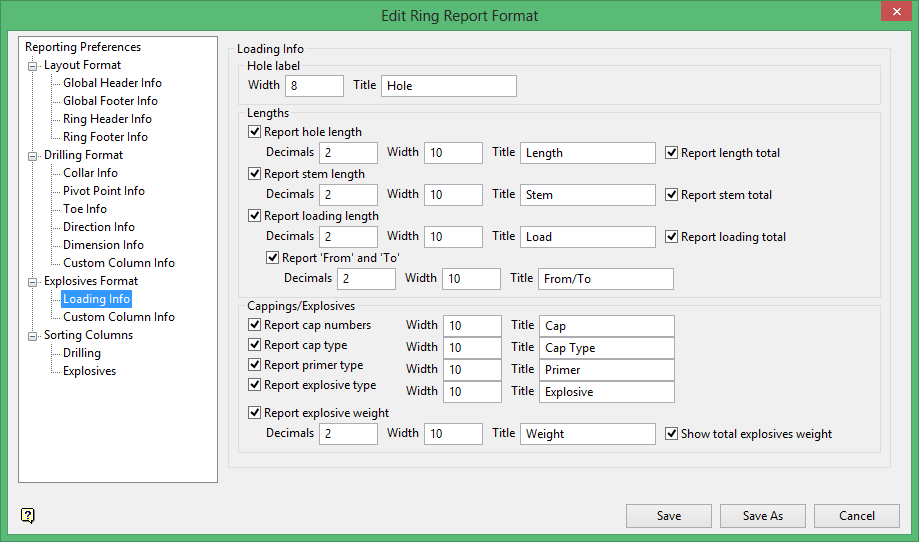Focus the explosive weight Decimals field
Image resolution: width=919 pixels, height=542 pixels.
pos(348,434)
